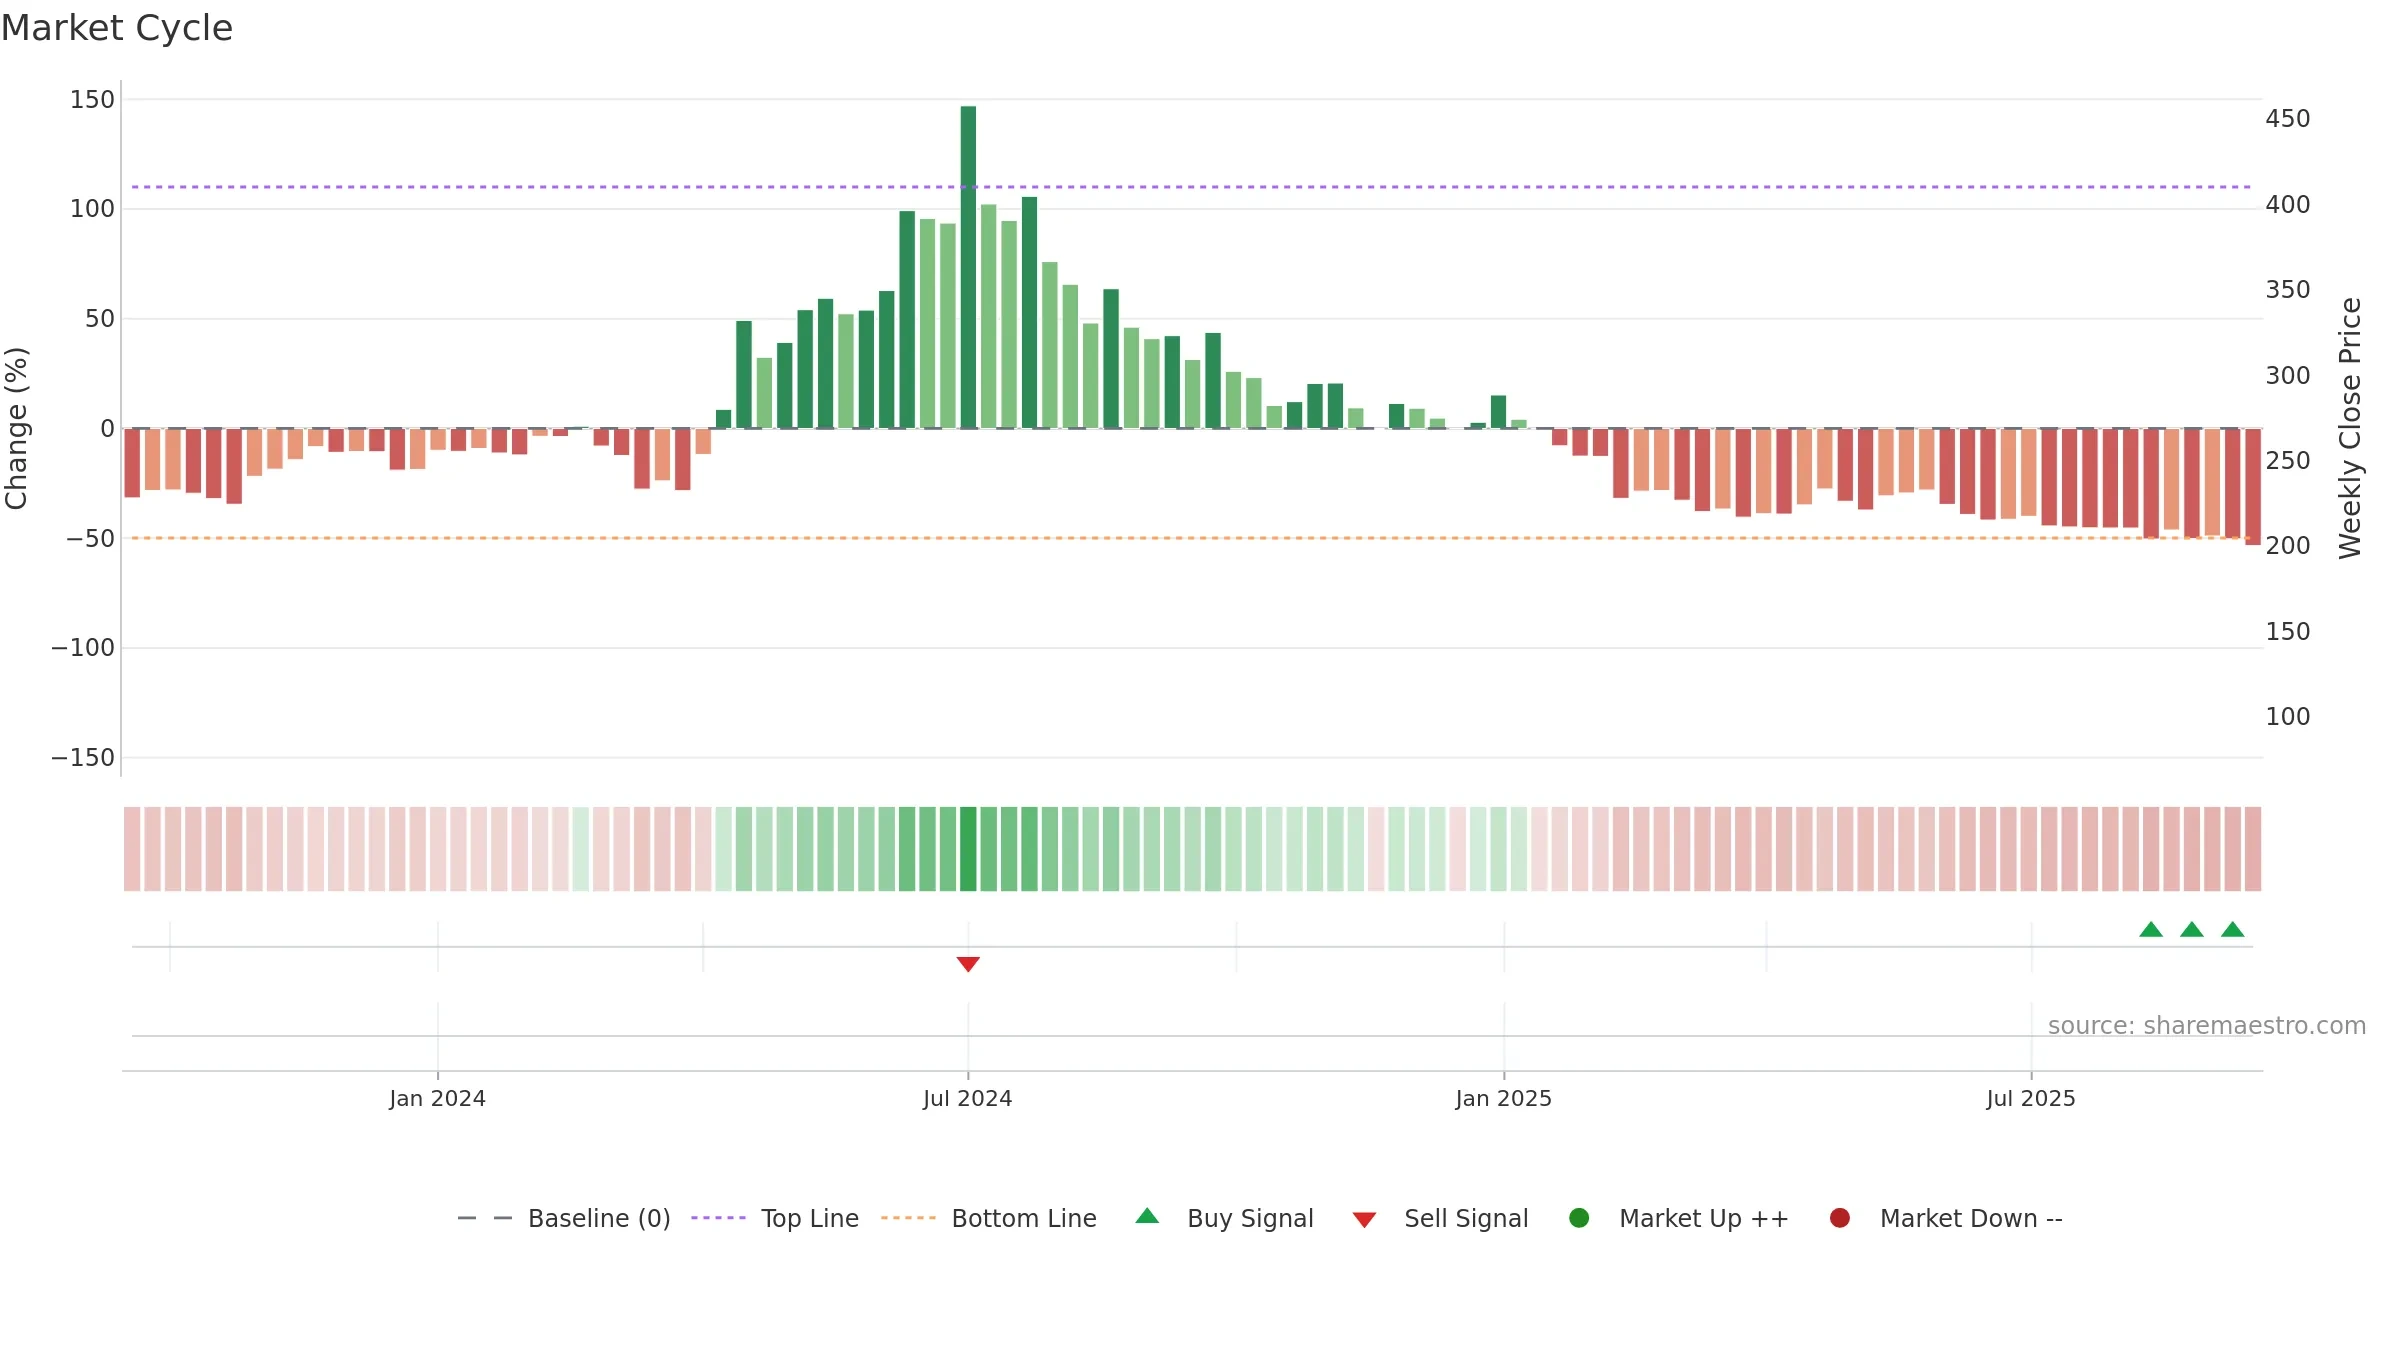Click the tallest green bar peaking near 147
This screenshot has width=2400, height=1350.
pyautogui.click(x=968, y=267)
